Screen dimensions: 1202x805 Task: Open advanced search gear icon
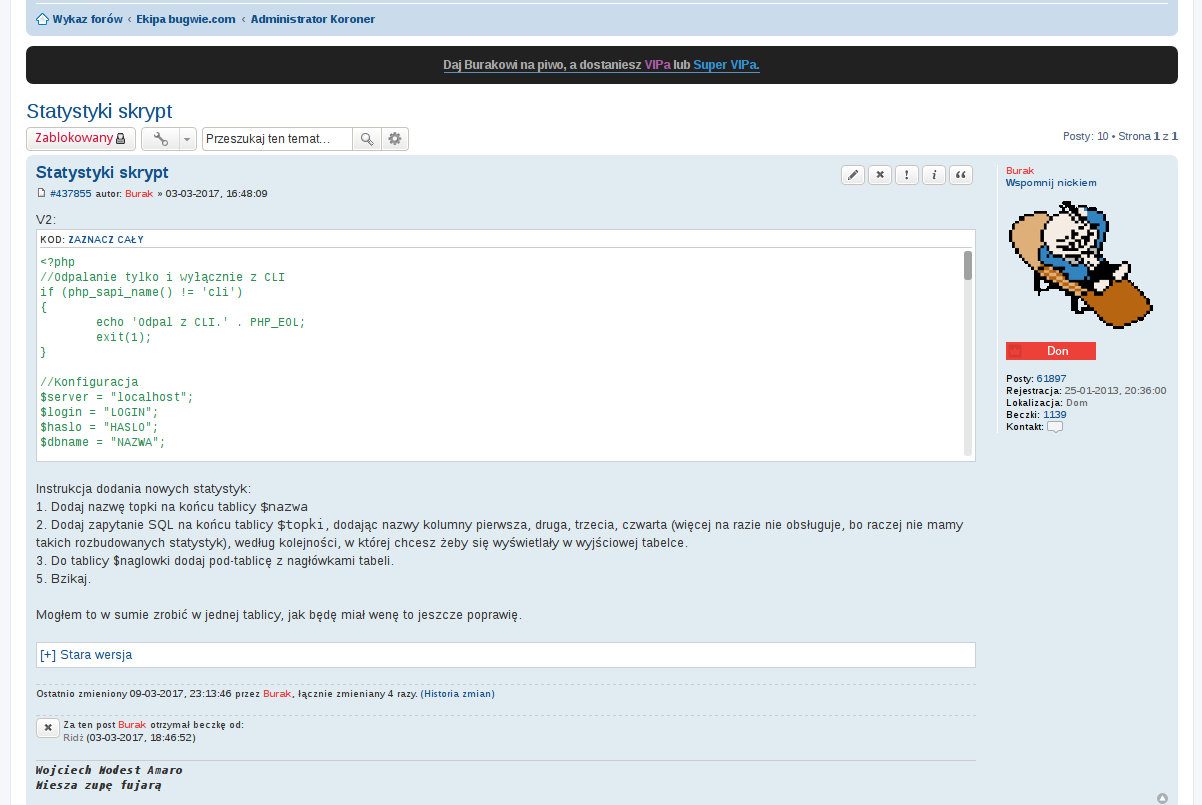395,139
